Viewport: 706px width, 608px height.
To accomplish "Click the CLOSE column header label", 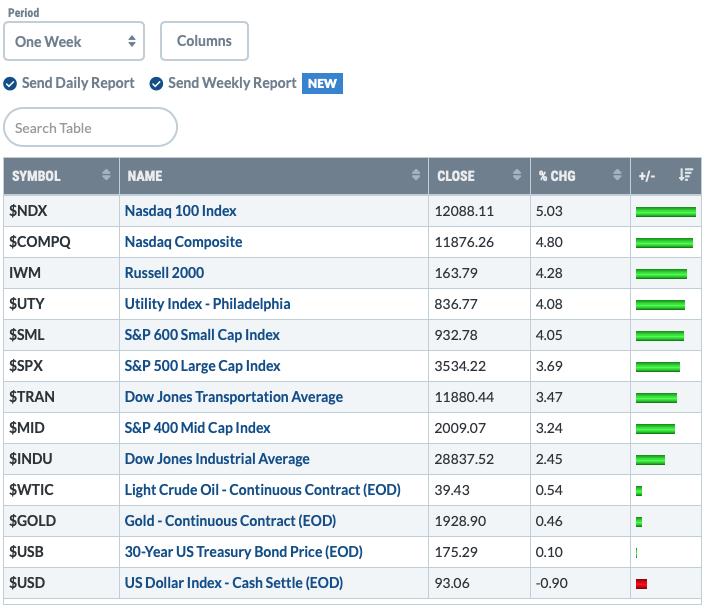I will pyautogui.click(x=456, y=176).
